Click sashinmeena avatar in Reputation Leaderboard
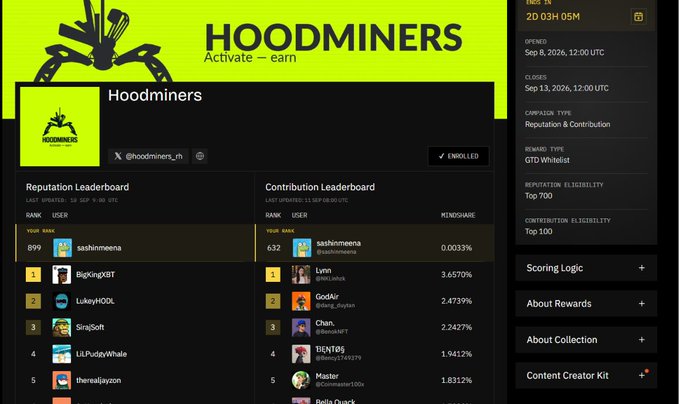Viewport: 679px width, 404px height. [x=62, y=248]
